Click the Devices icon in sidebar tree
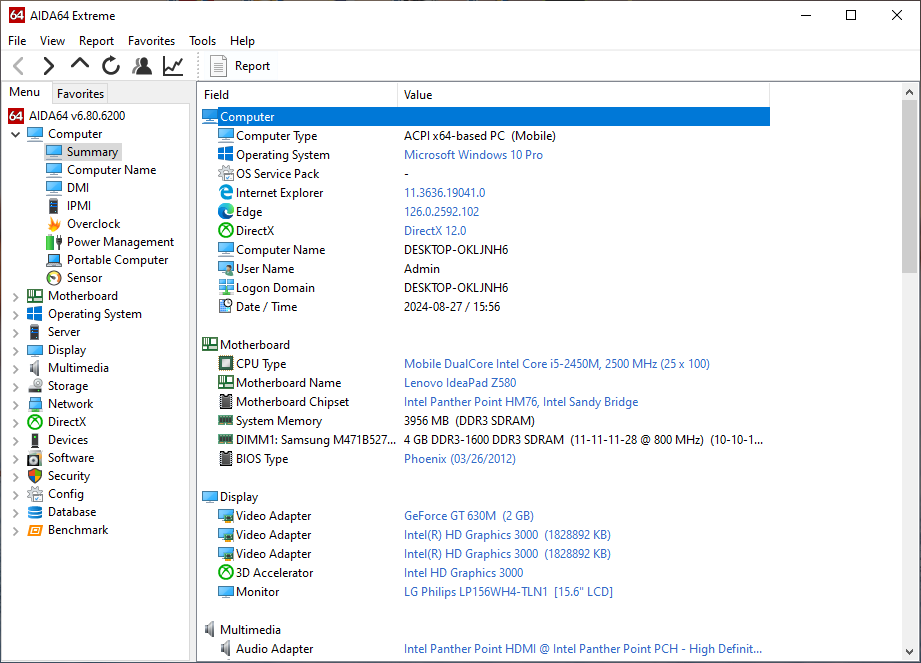Viewport: 921px width, 663px height. click(x=35, y=440)
